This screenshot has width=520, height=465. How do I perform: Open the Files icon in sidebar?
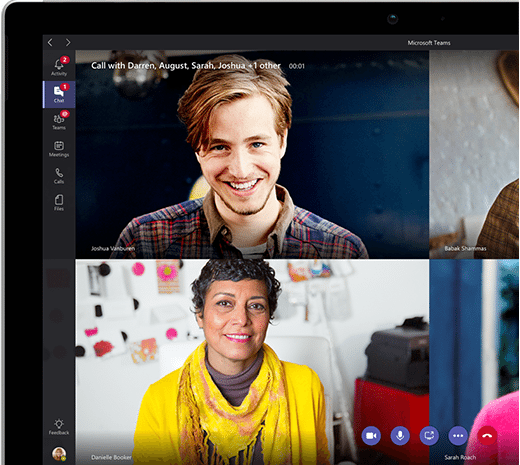59,203
